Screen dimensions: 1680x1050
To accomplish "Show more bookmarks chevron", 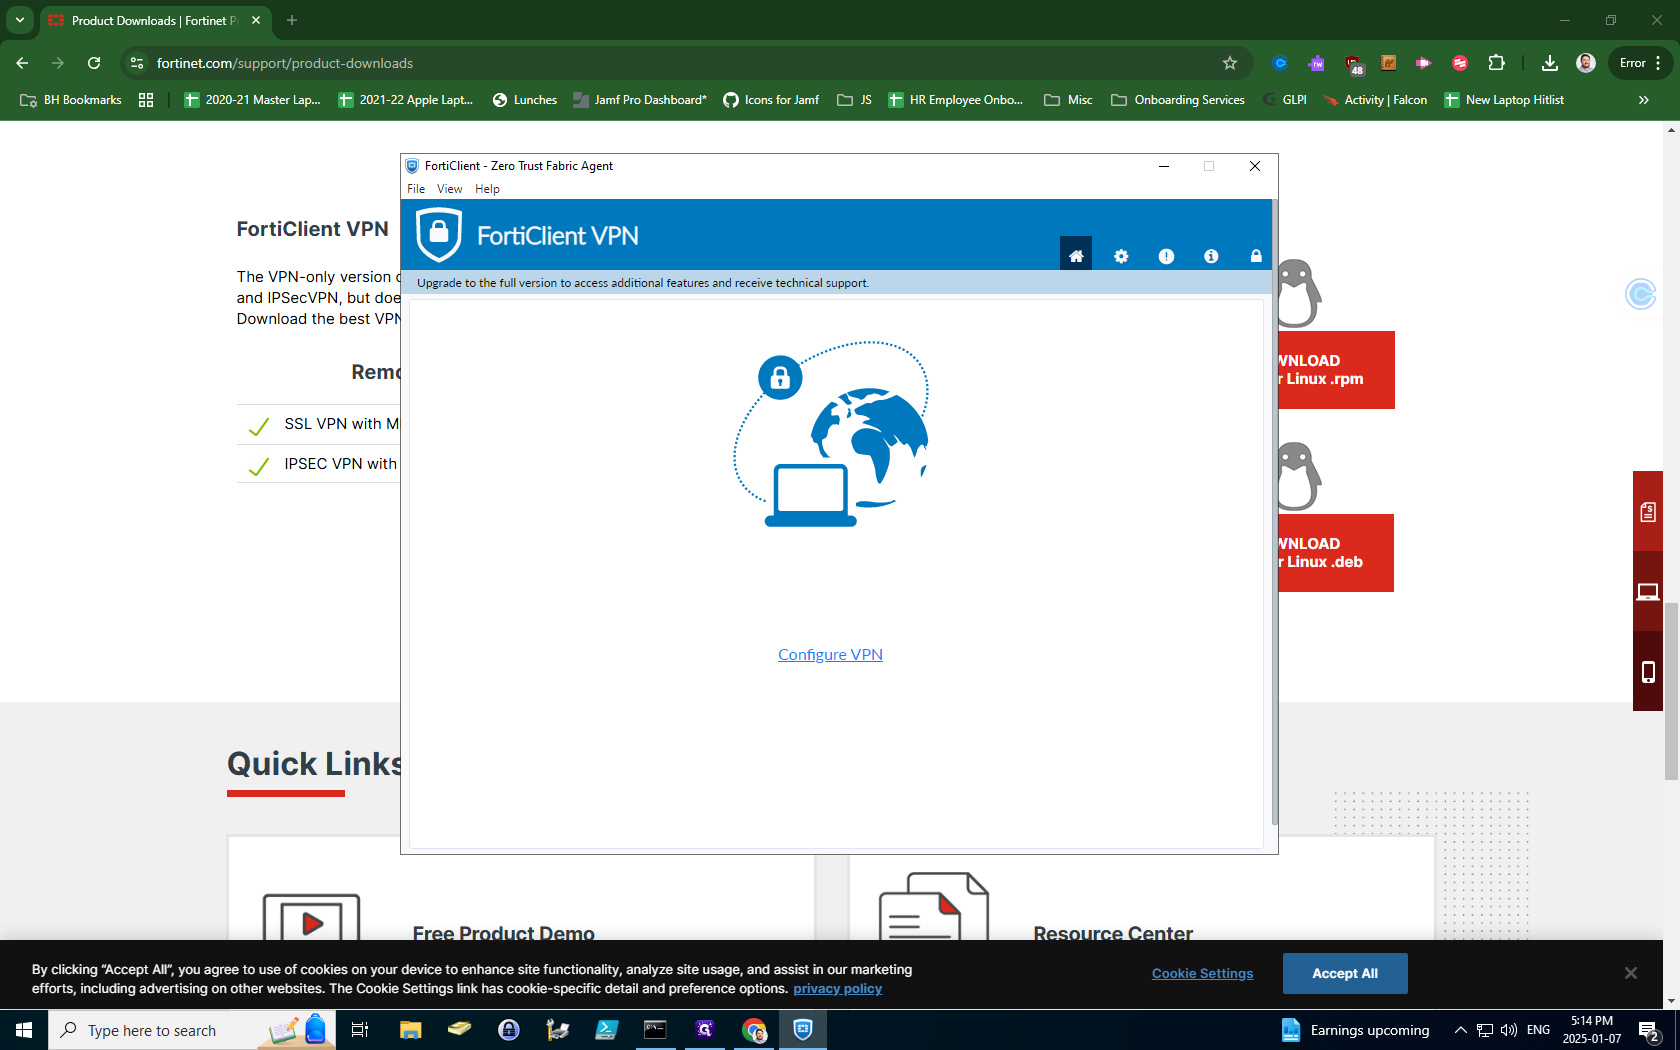I will pyautogui.click(x=1643, y=100).
